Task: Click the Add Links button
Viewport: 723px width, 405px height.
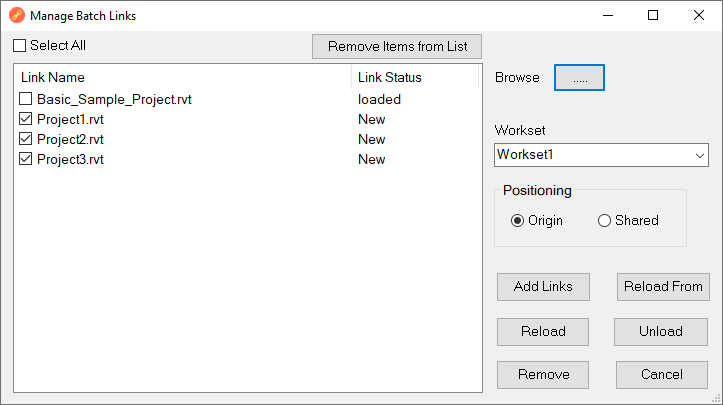Action: (543, 287)
